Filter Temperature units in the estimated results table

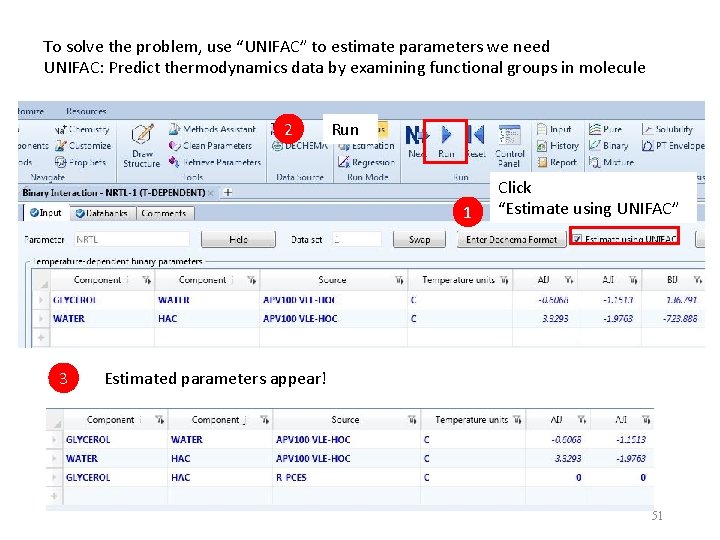[x=517, y=420]
